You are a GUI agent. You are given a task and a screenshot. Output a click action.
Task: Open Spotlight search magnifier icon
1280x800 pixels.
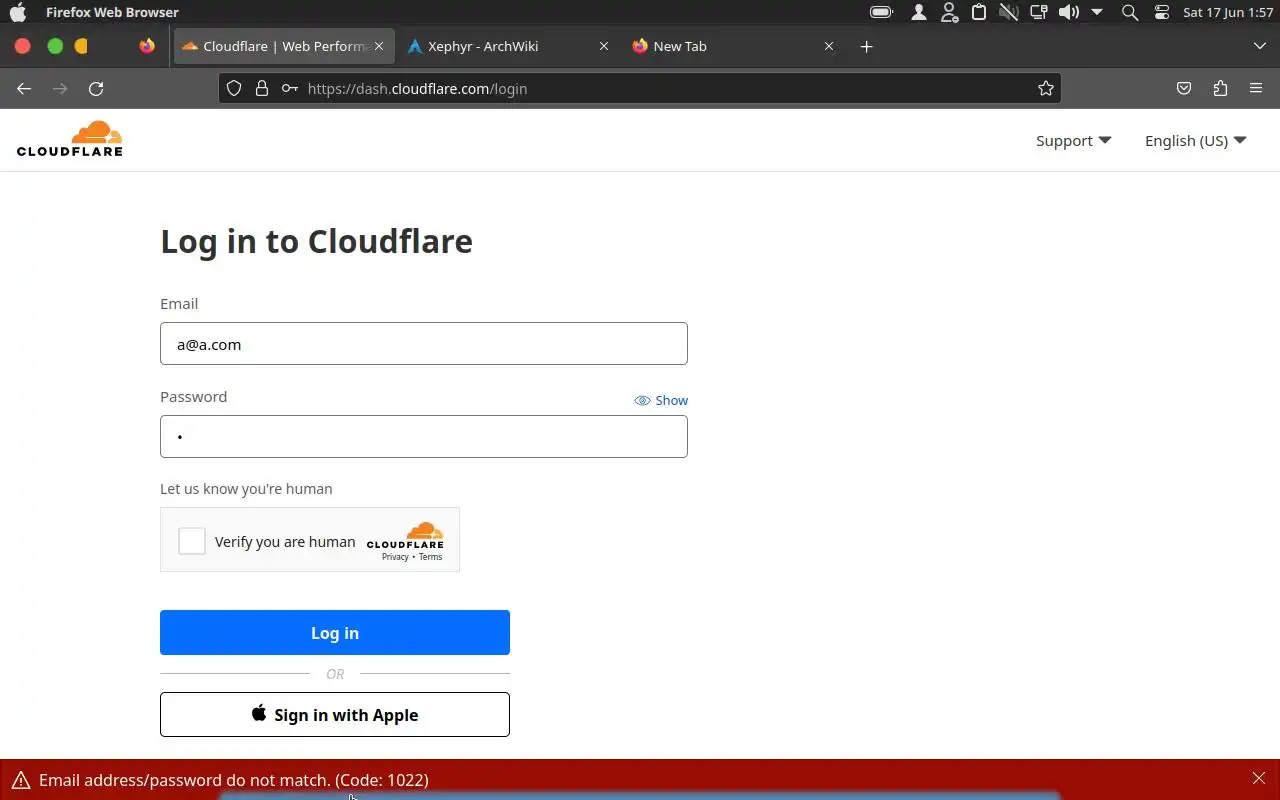(x=1130, y=13)
